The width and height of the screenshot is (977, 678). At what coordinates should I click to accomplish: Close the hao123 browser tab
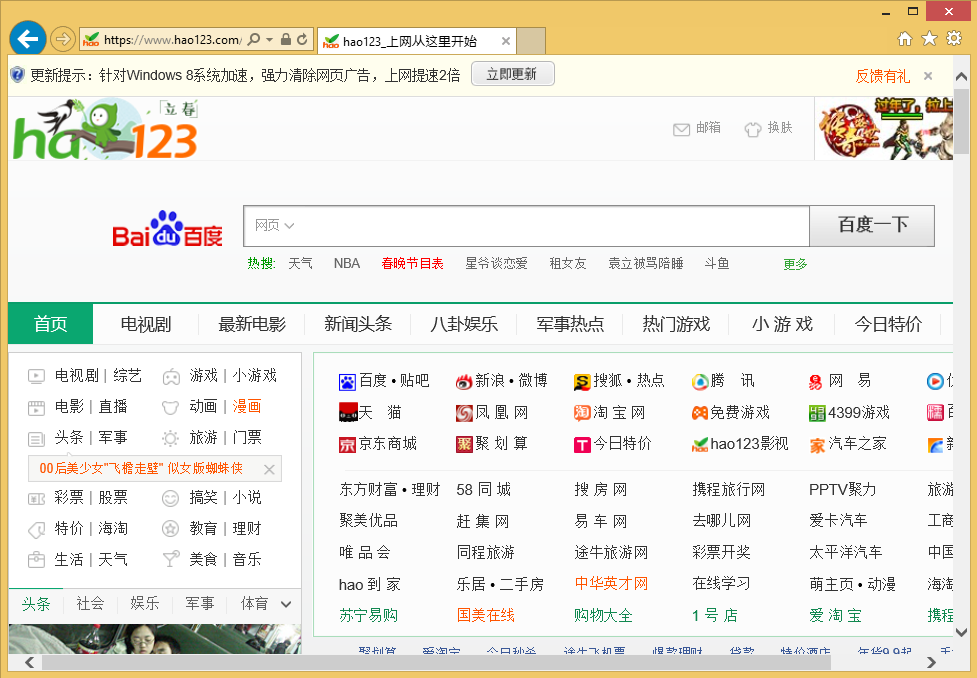click(506, 41)
